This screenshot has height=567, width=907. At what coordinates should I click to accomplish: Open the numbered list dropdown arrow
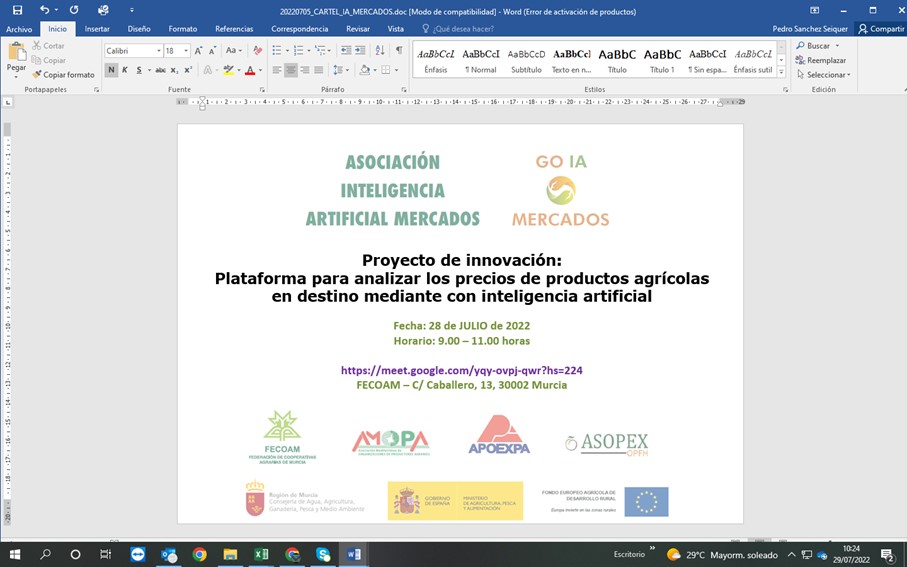coord(309,51)
